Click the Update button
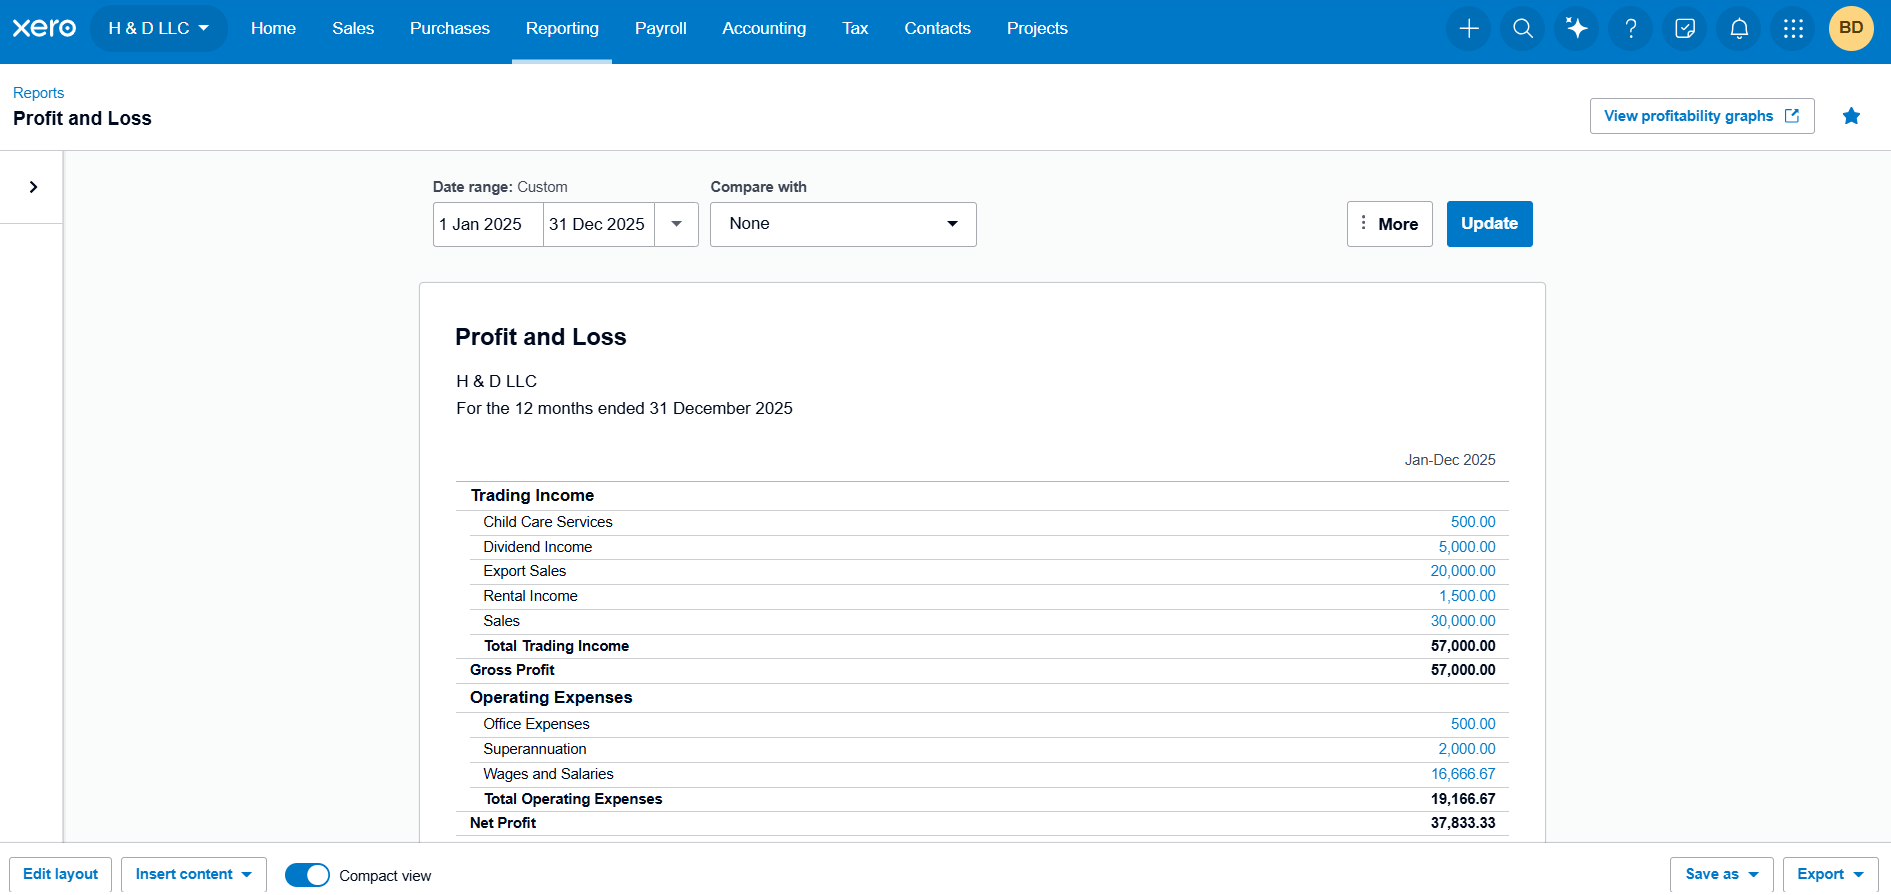Image resolution: width=1891 pixels, height=895 pixels. click(x=1489, y=224)
